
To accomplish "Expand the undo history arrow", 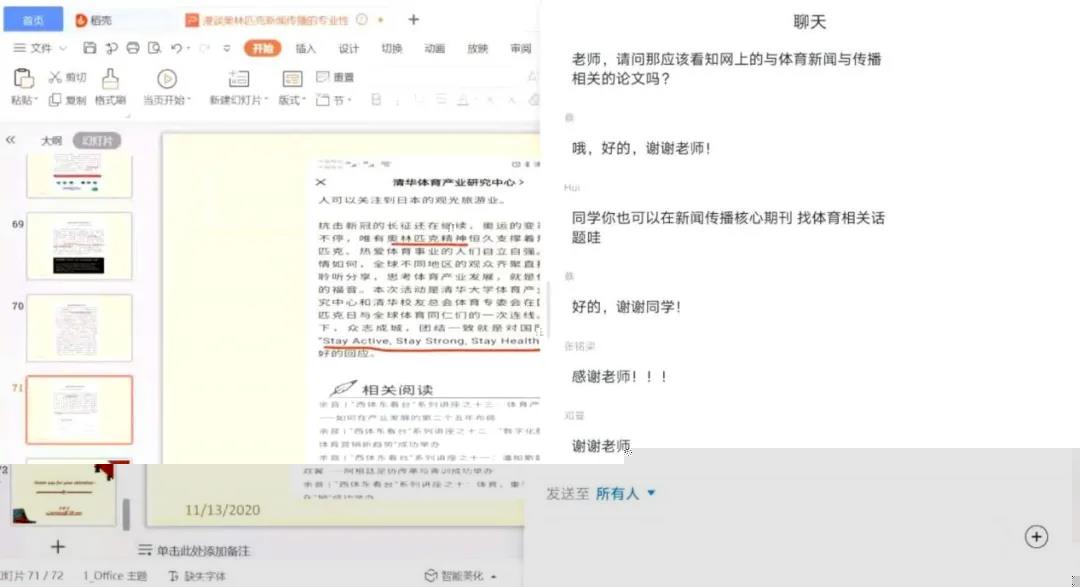I will click(188, 48).
